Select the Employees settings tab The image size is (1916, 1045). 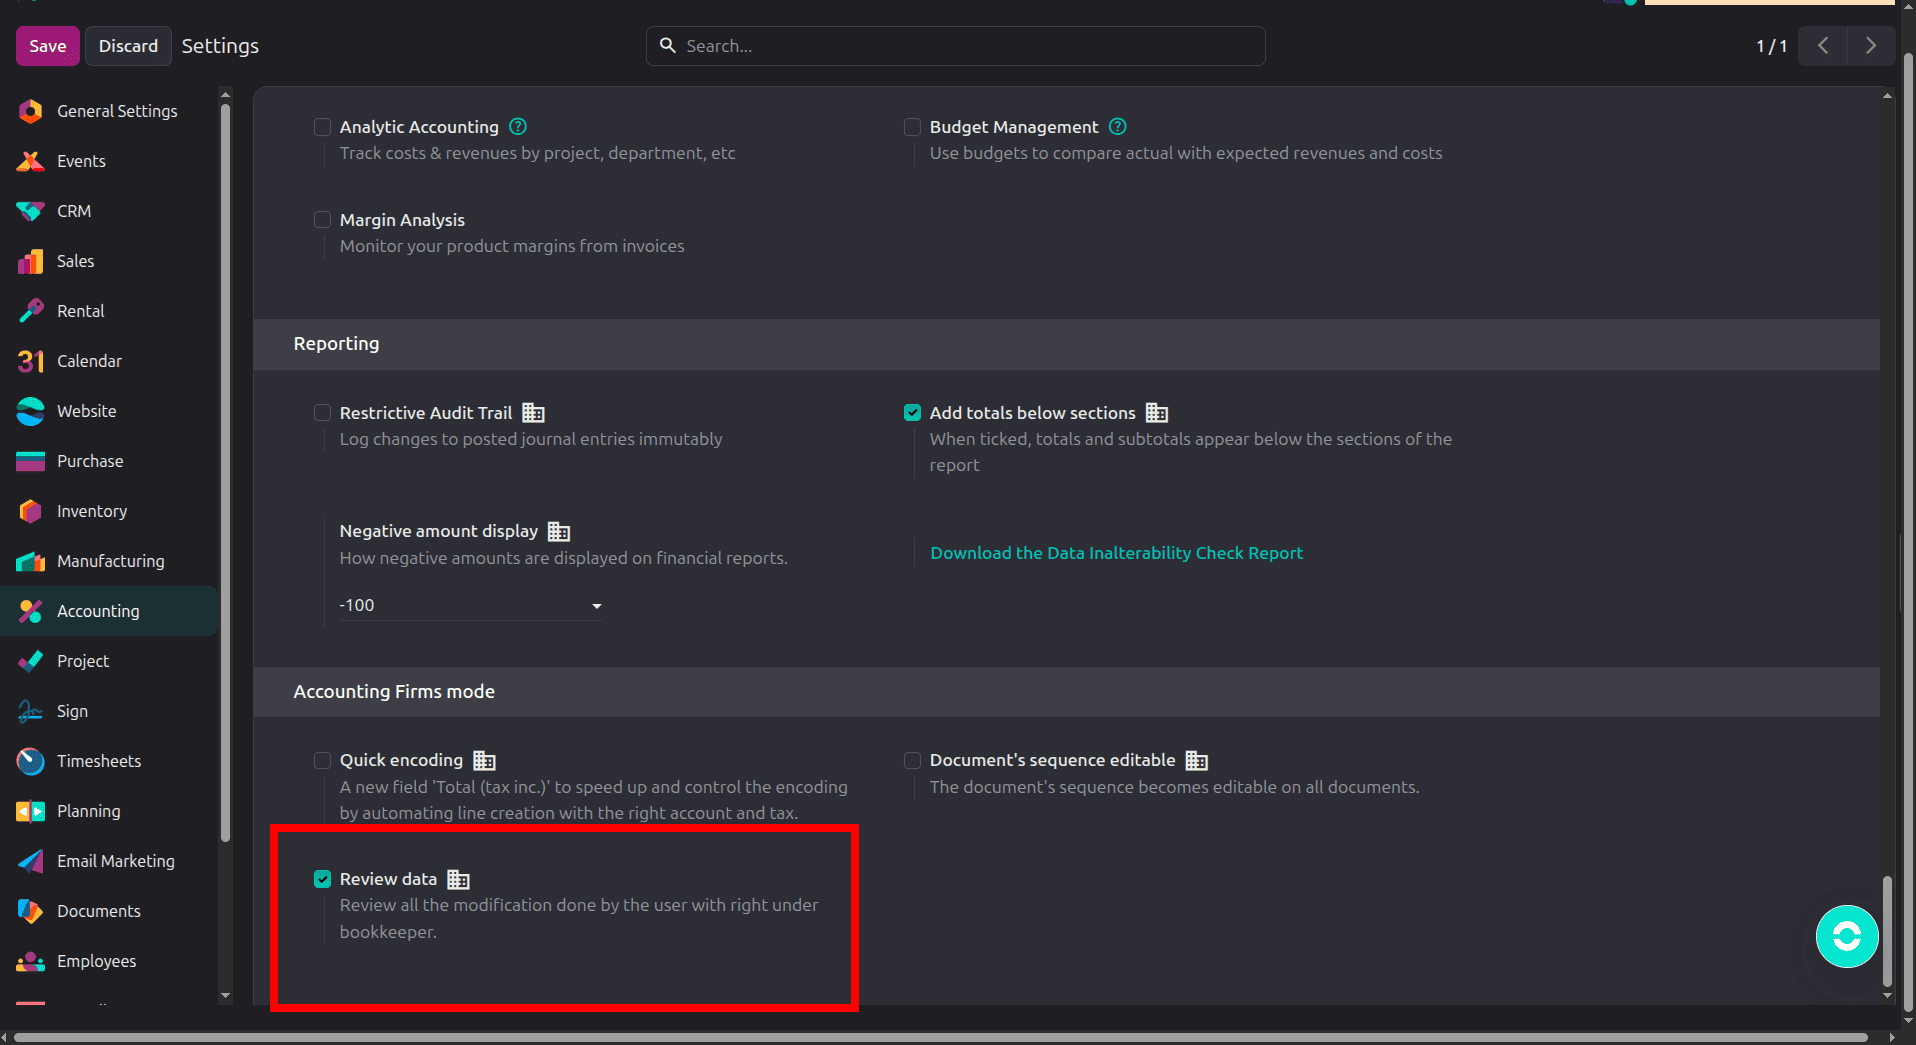(x=109, y=961)
